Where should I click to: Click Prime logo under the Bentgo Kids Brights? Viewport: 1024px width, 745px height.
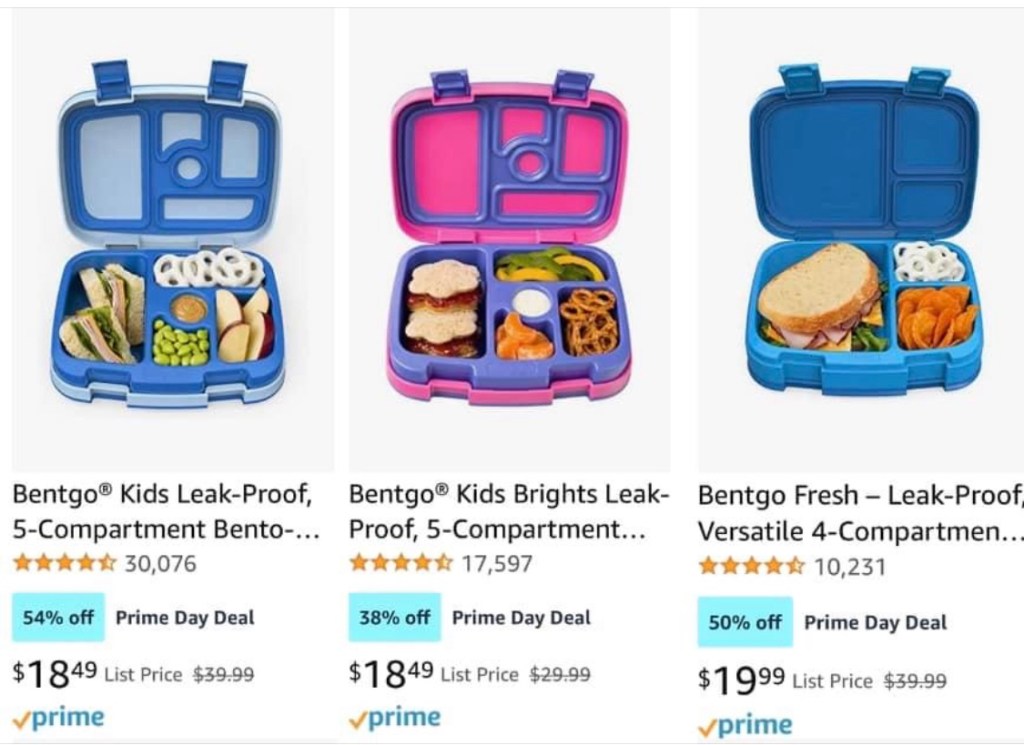coord(395,717)
